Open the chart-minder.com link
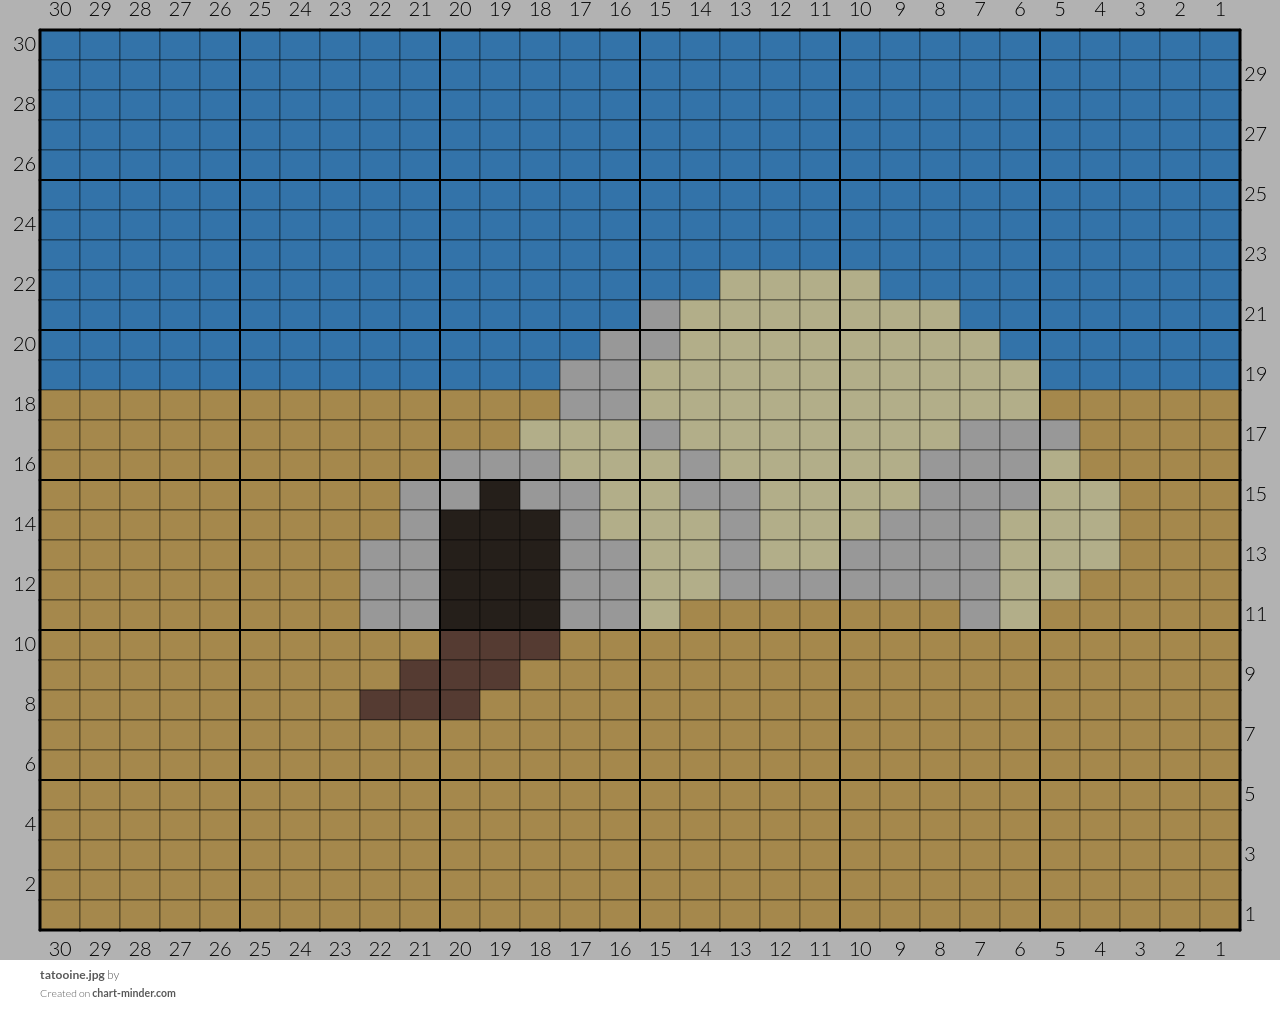The width and height of the screenshot is (1280, 1023). (134, 993)
